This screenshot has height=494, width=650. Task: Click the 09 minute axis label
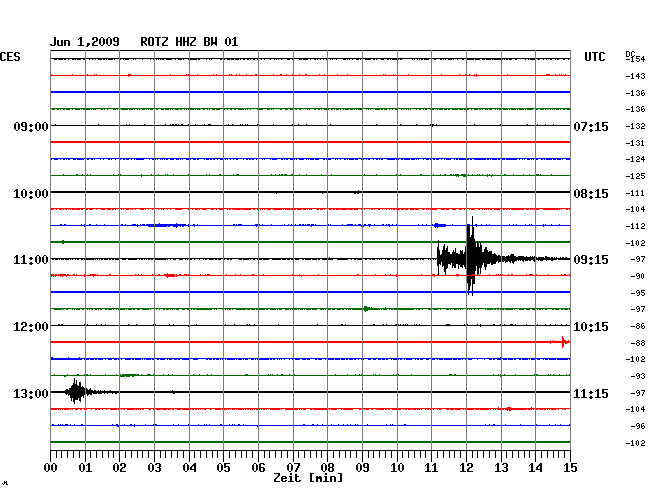(362, 468)
